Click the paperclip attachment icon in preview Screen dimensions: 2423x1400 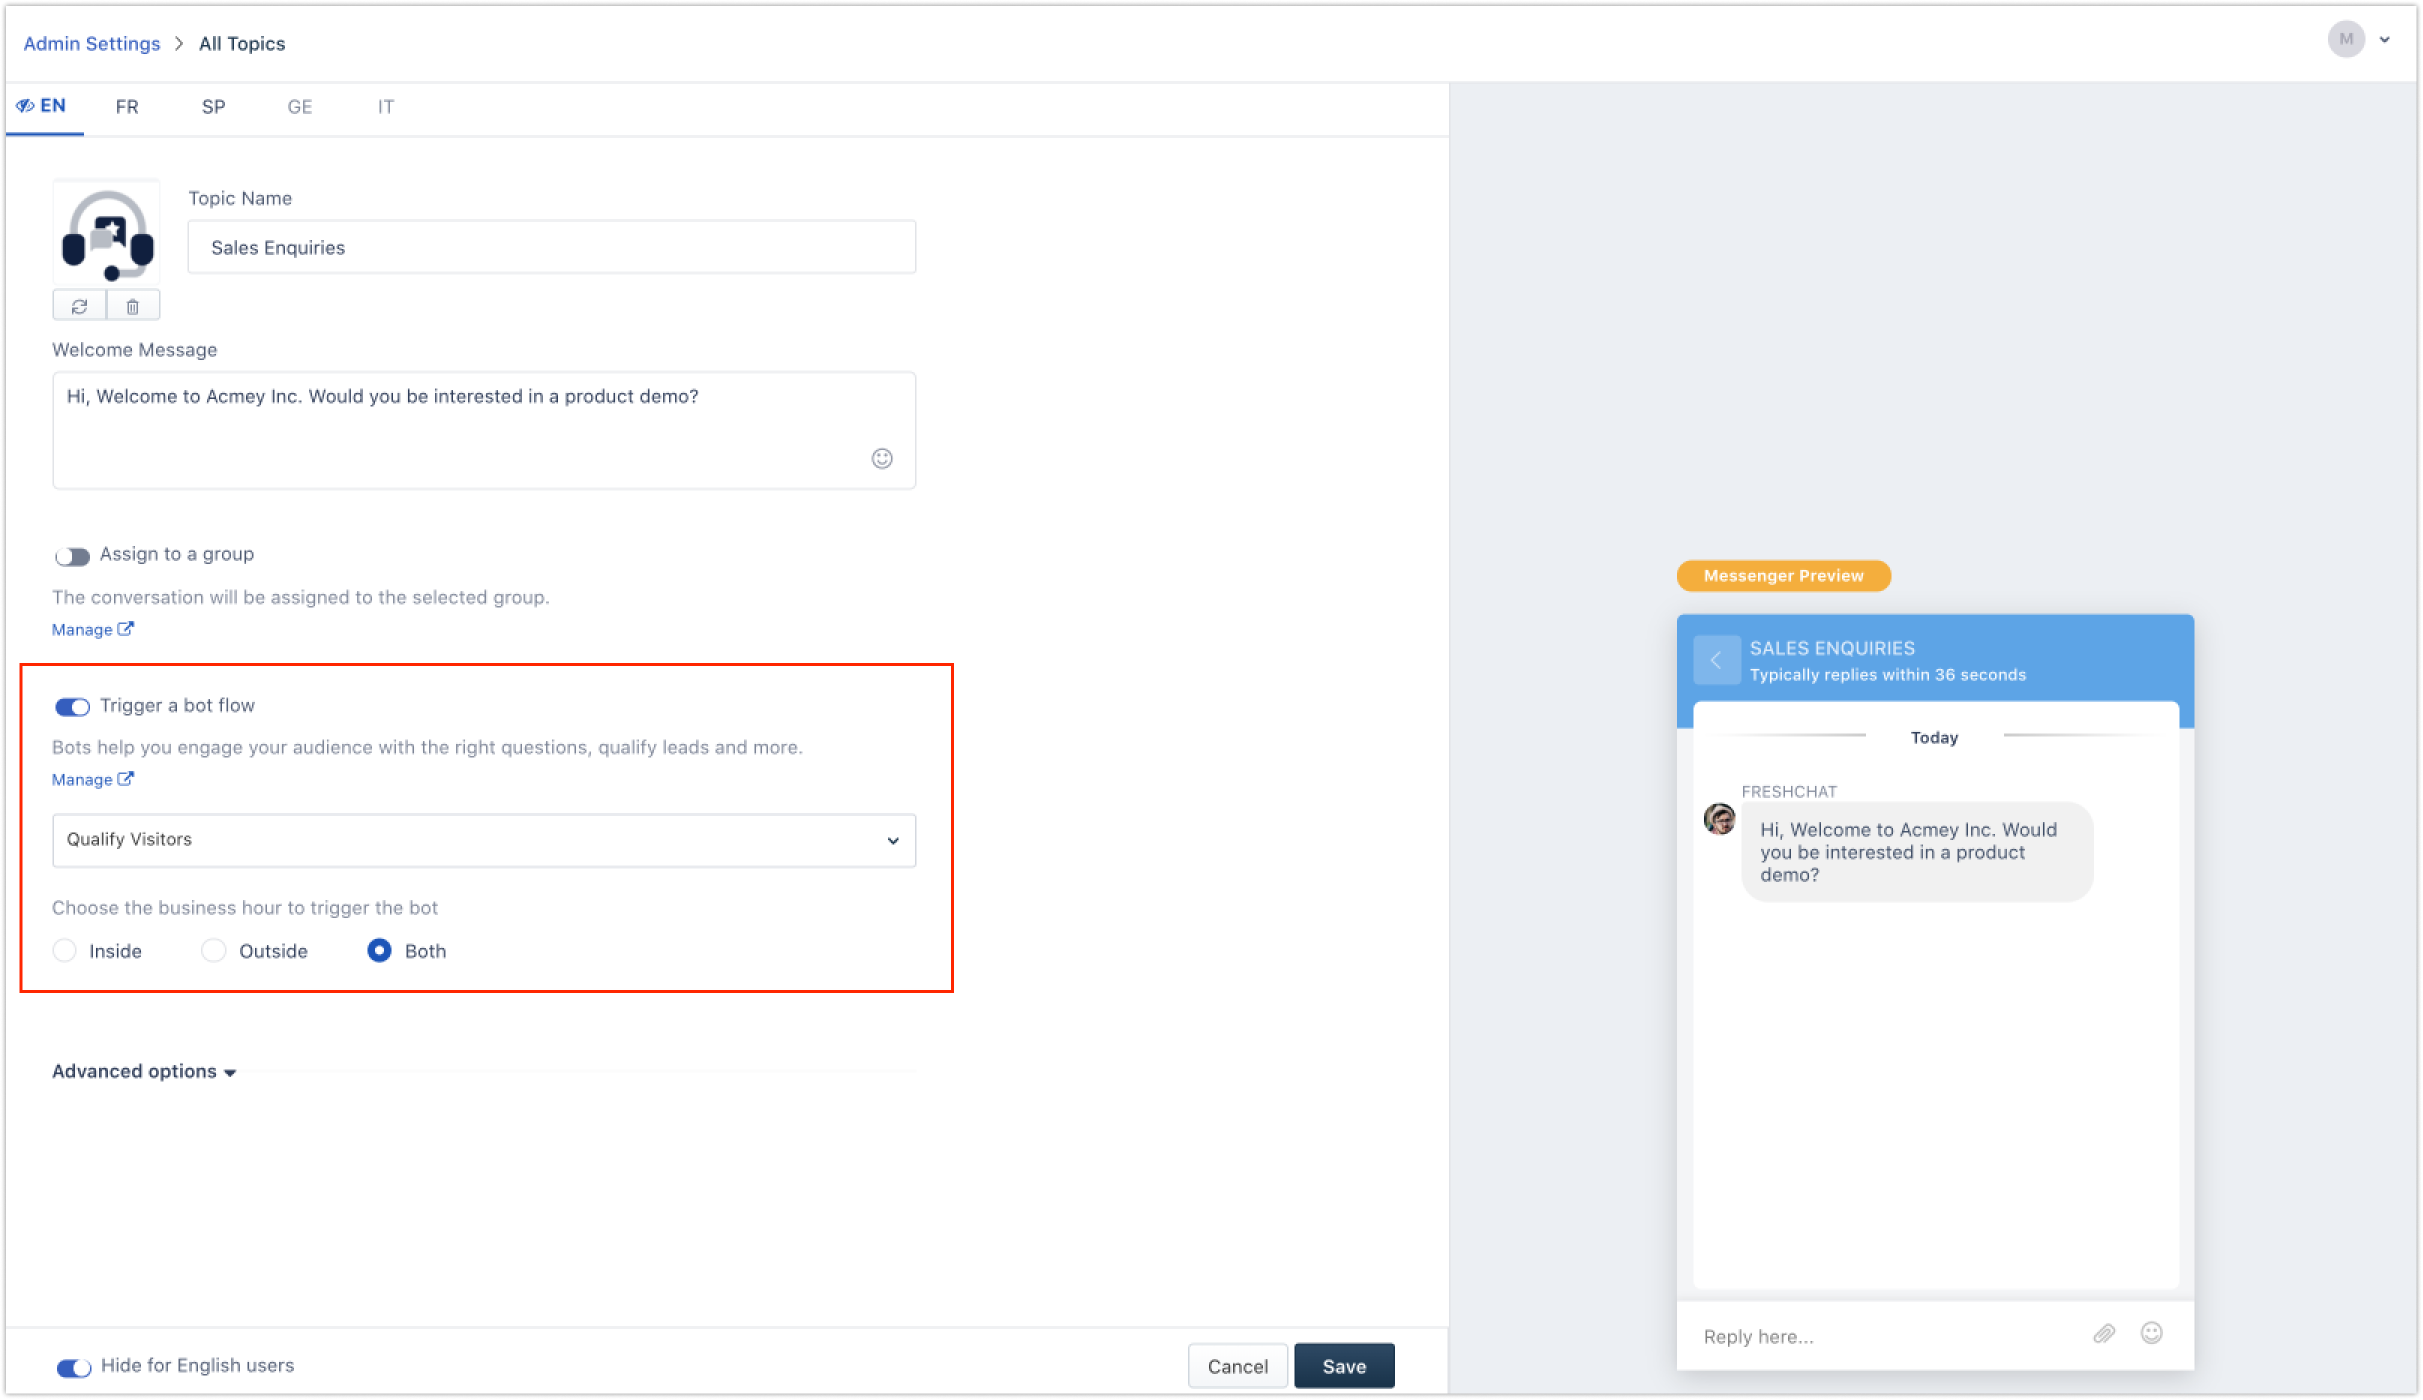tap(2103, 1334)
